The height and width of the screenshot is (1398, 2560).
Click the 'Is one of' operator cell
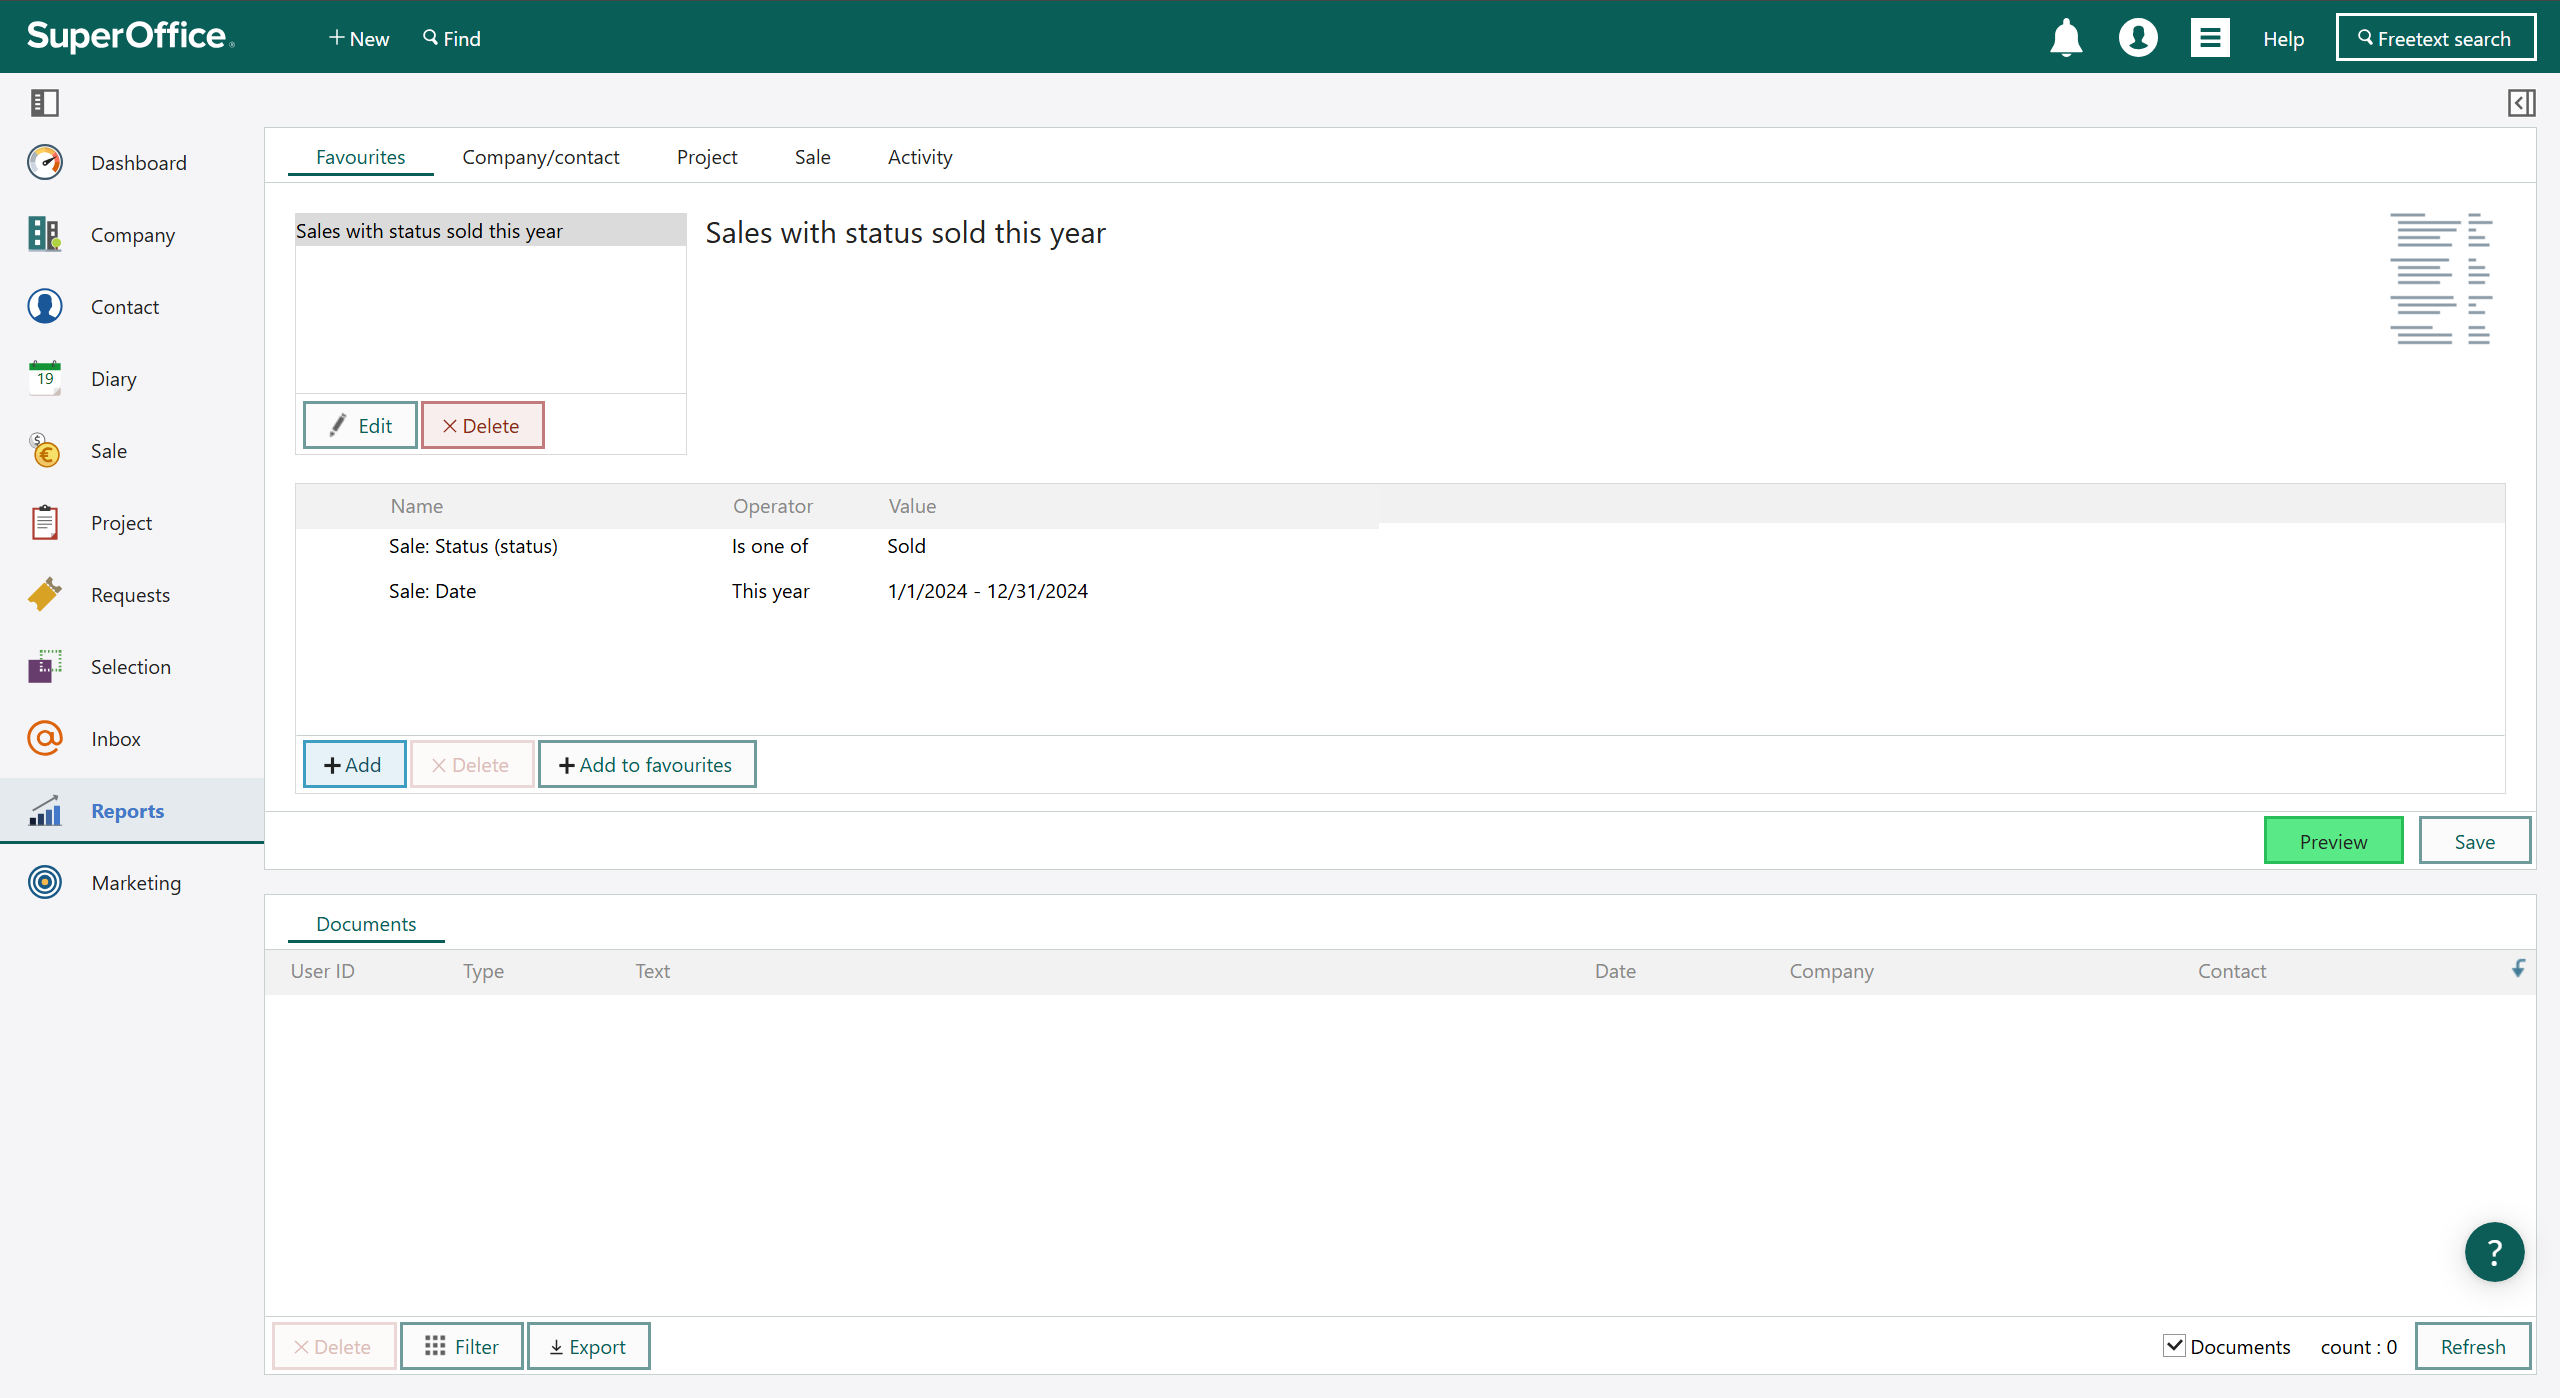pyautogui.click(x=770, y=546)
